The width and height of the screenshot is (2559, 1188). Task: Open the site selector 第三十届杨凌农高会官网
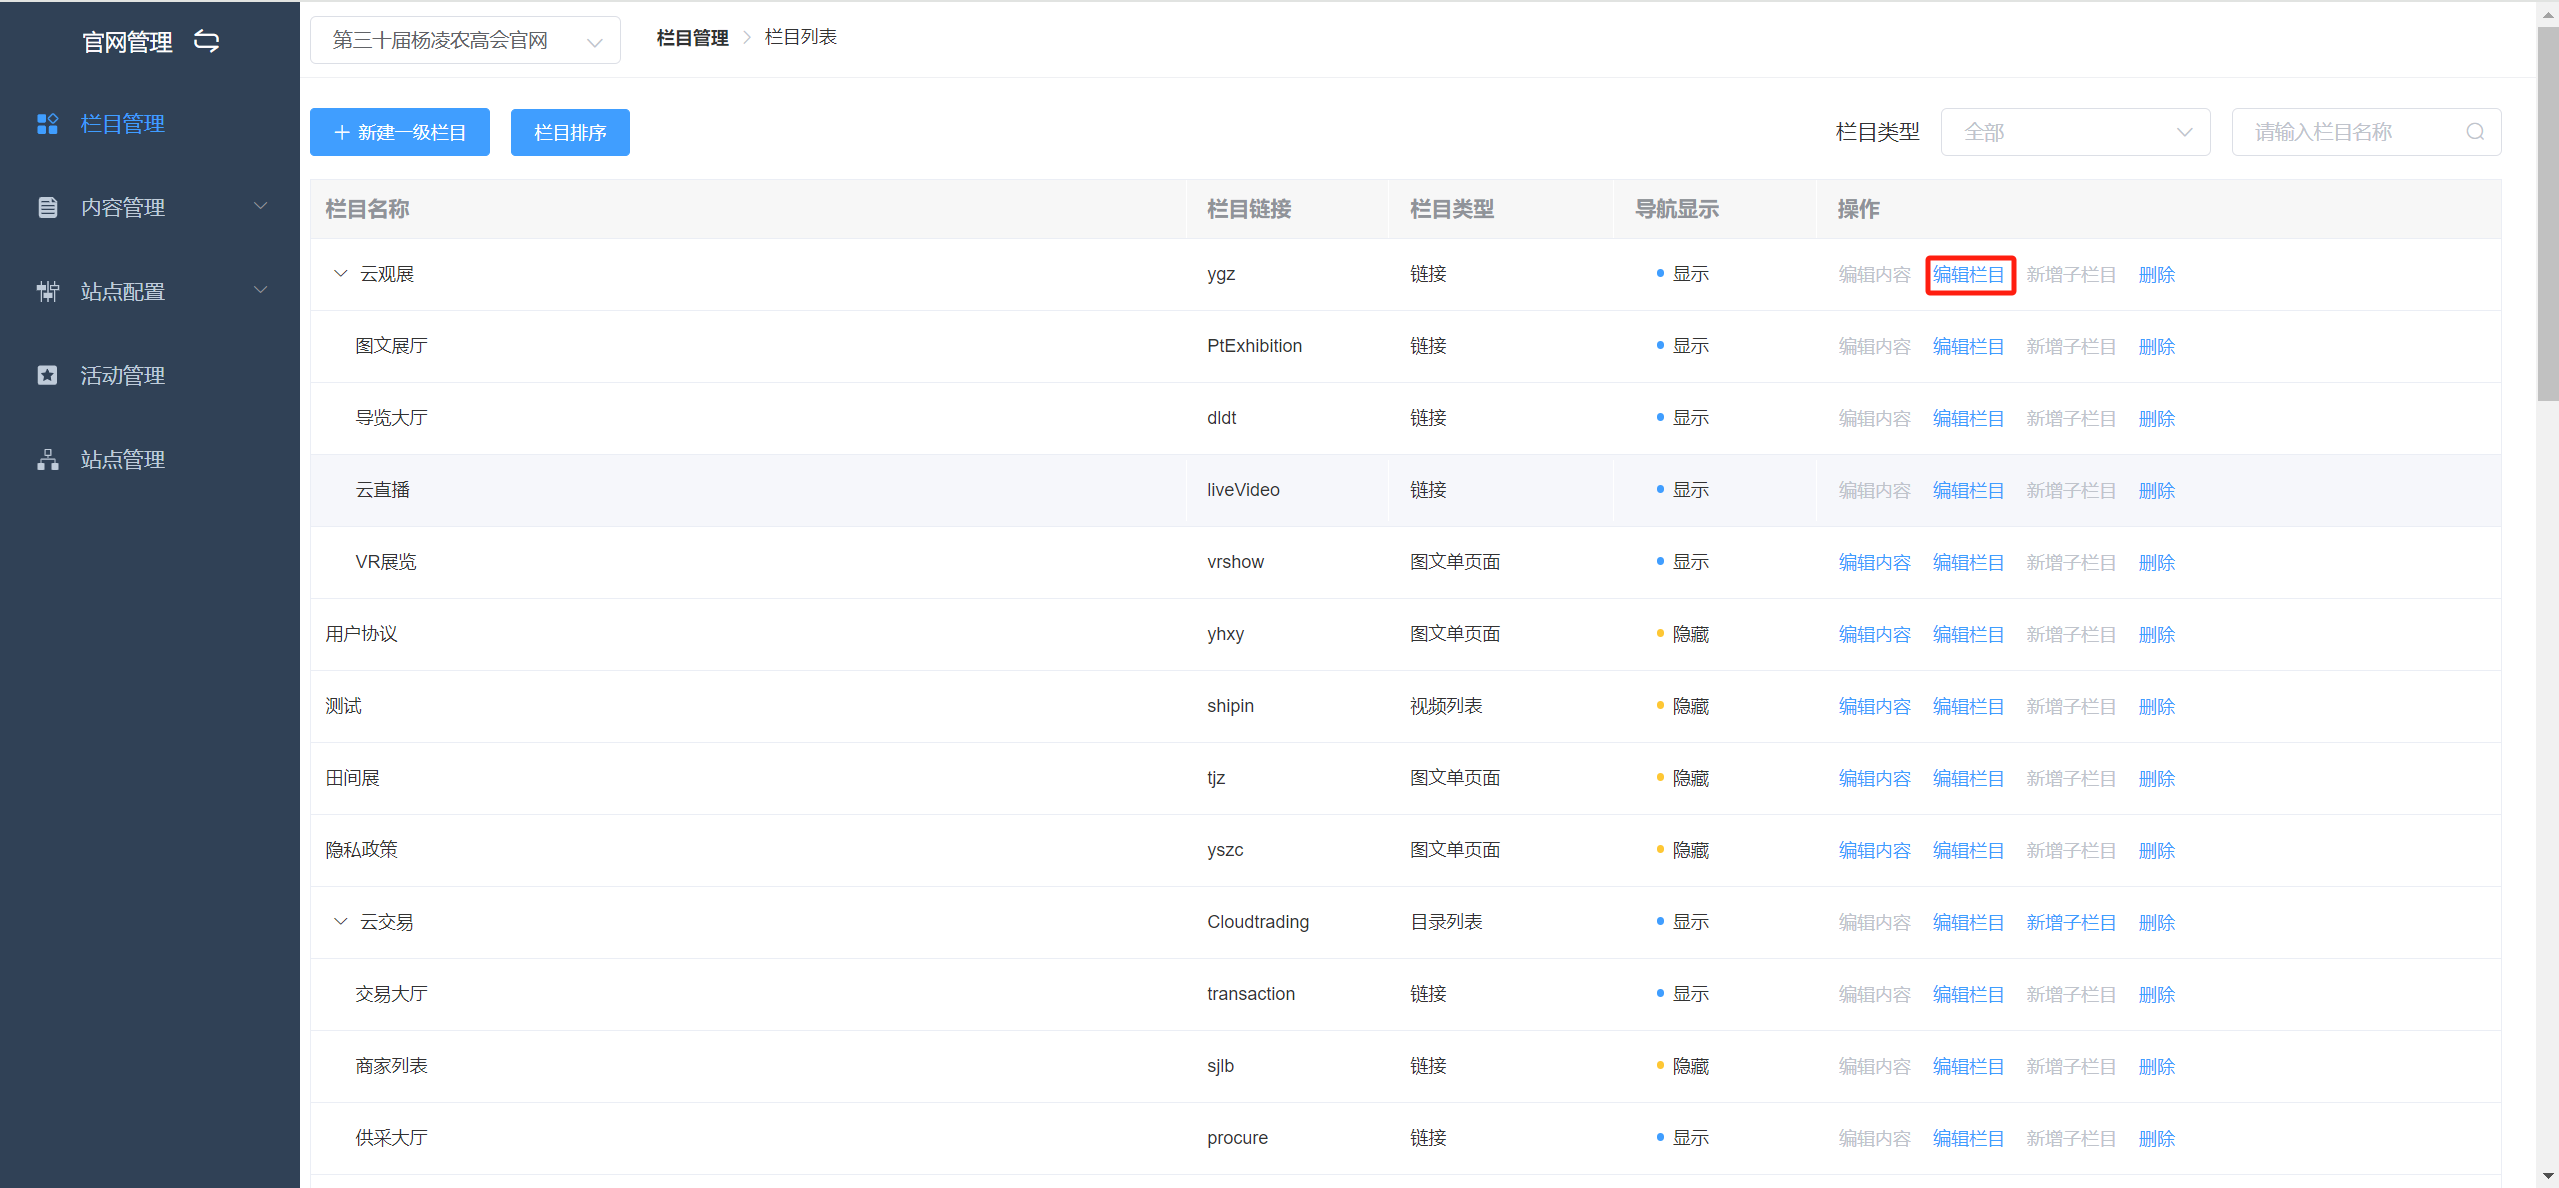pos(465,41)
